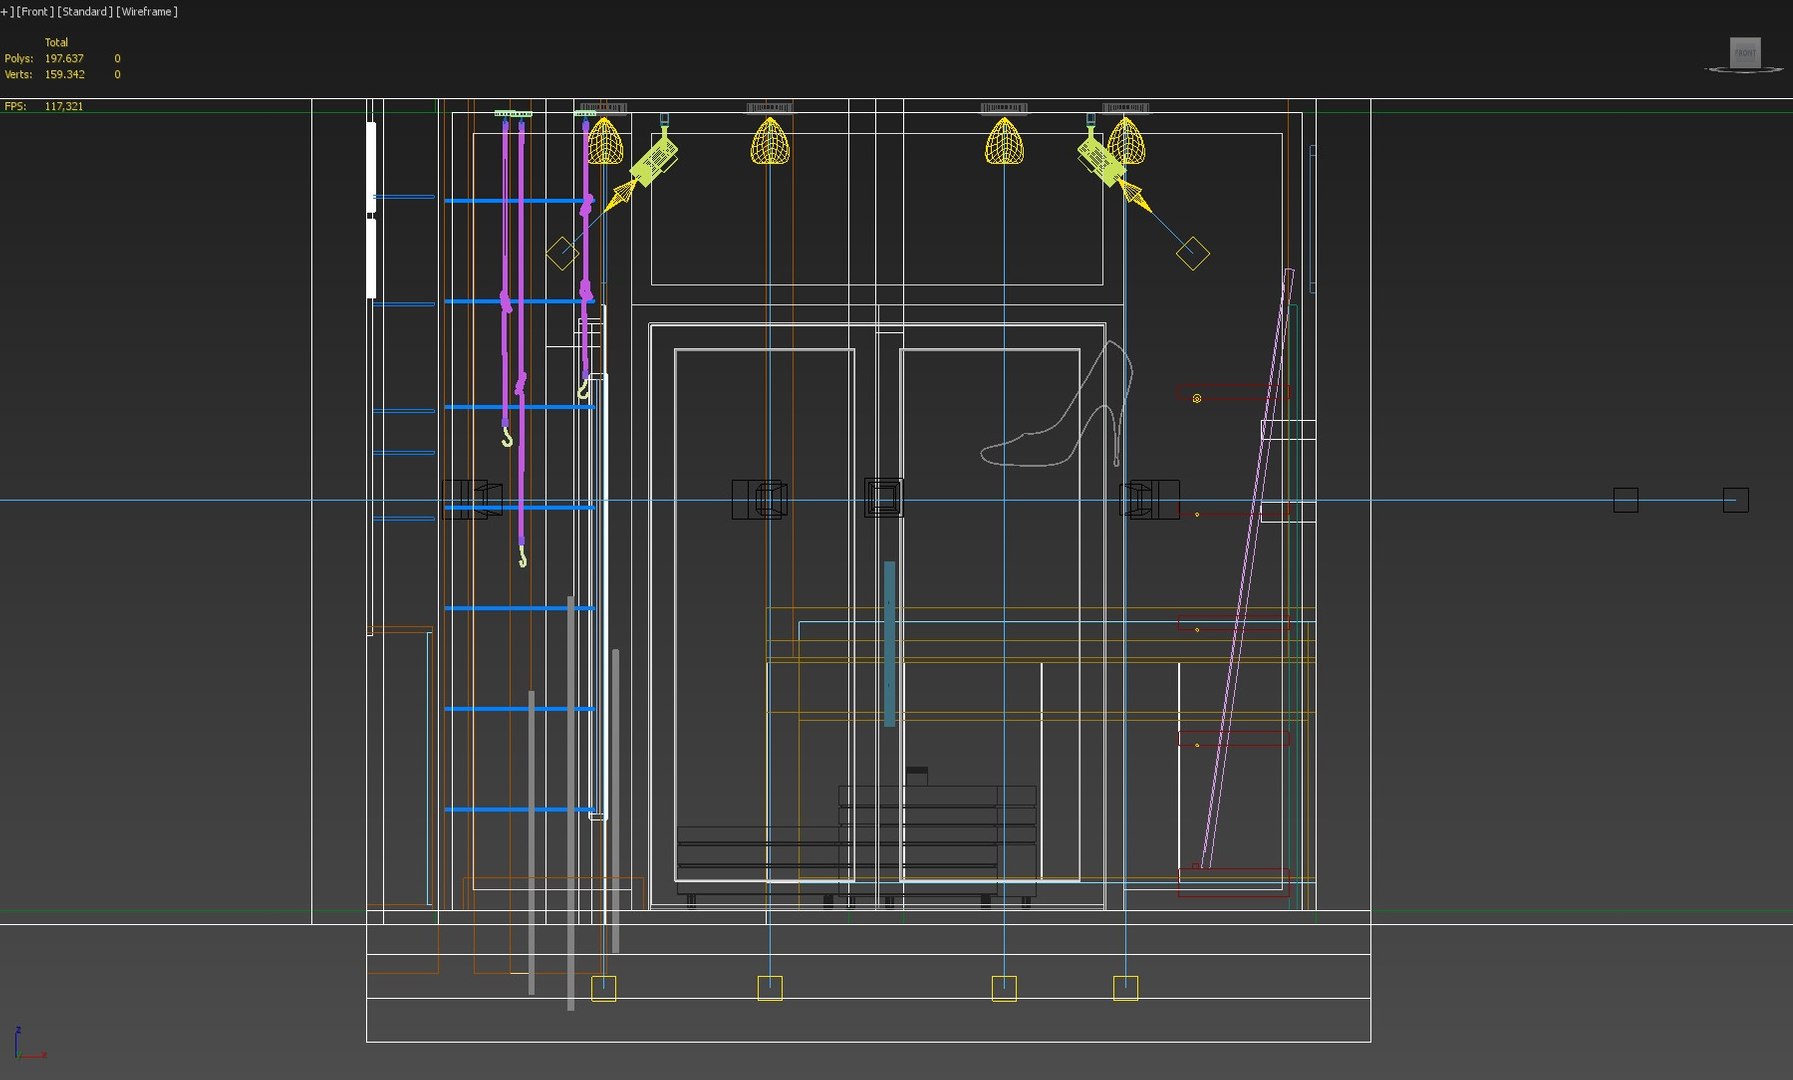Select the second pendant lamp from left
Viewport: 1793px width, 1080px height.
(770, 141)
